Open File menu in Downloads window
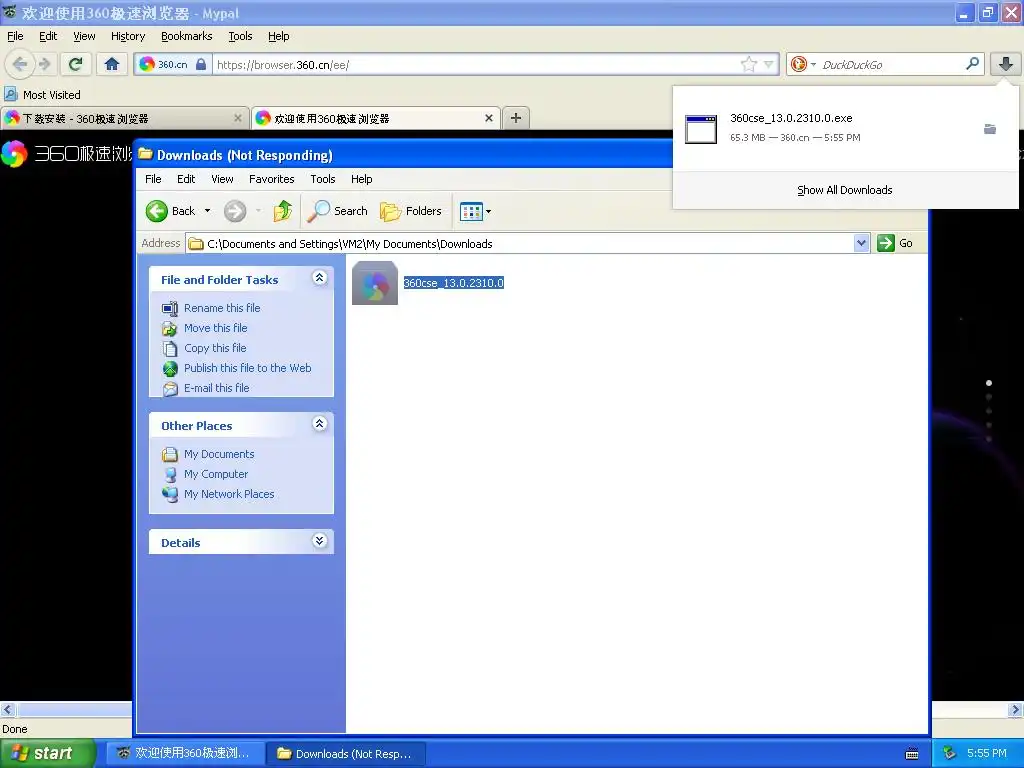 153,179
